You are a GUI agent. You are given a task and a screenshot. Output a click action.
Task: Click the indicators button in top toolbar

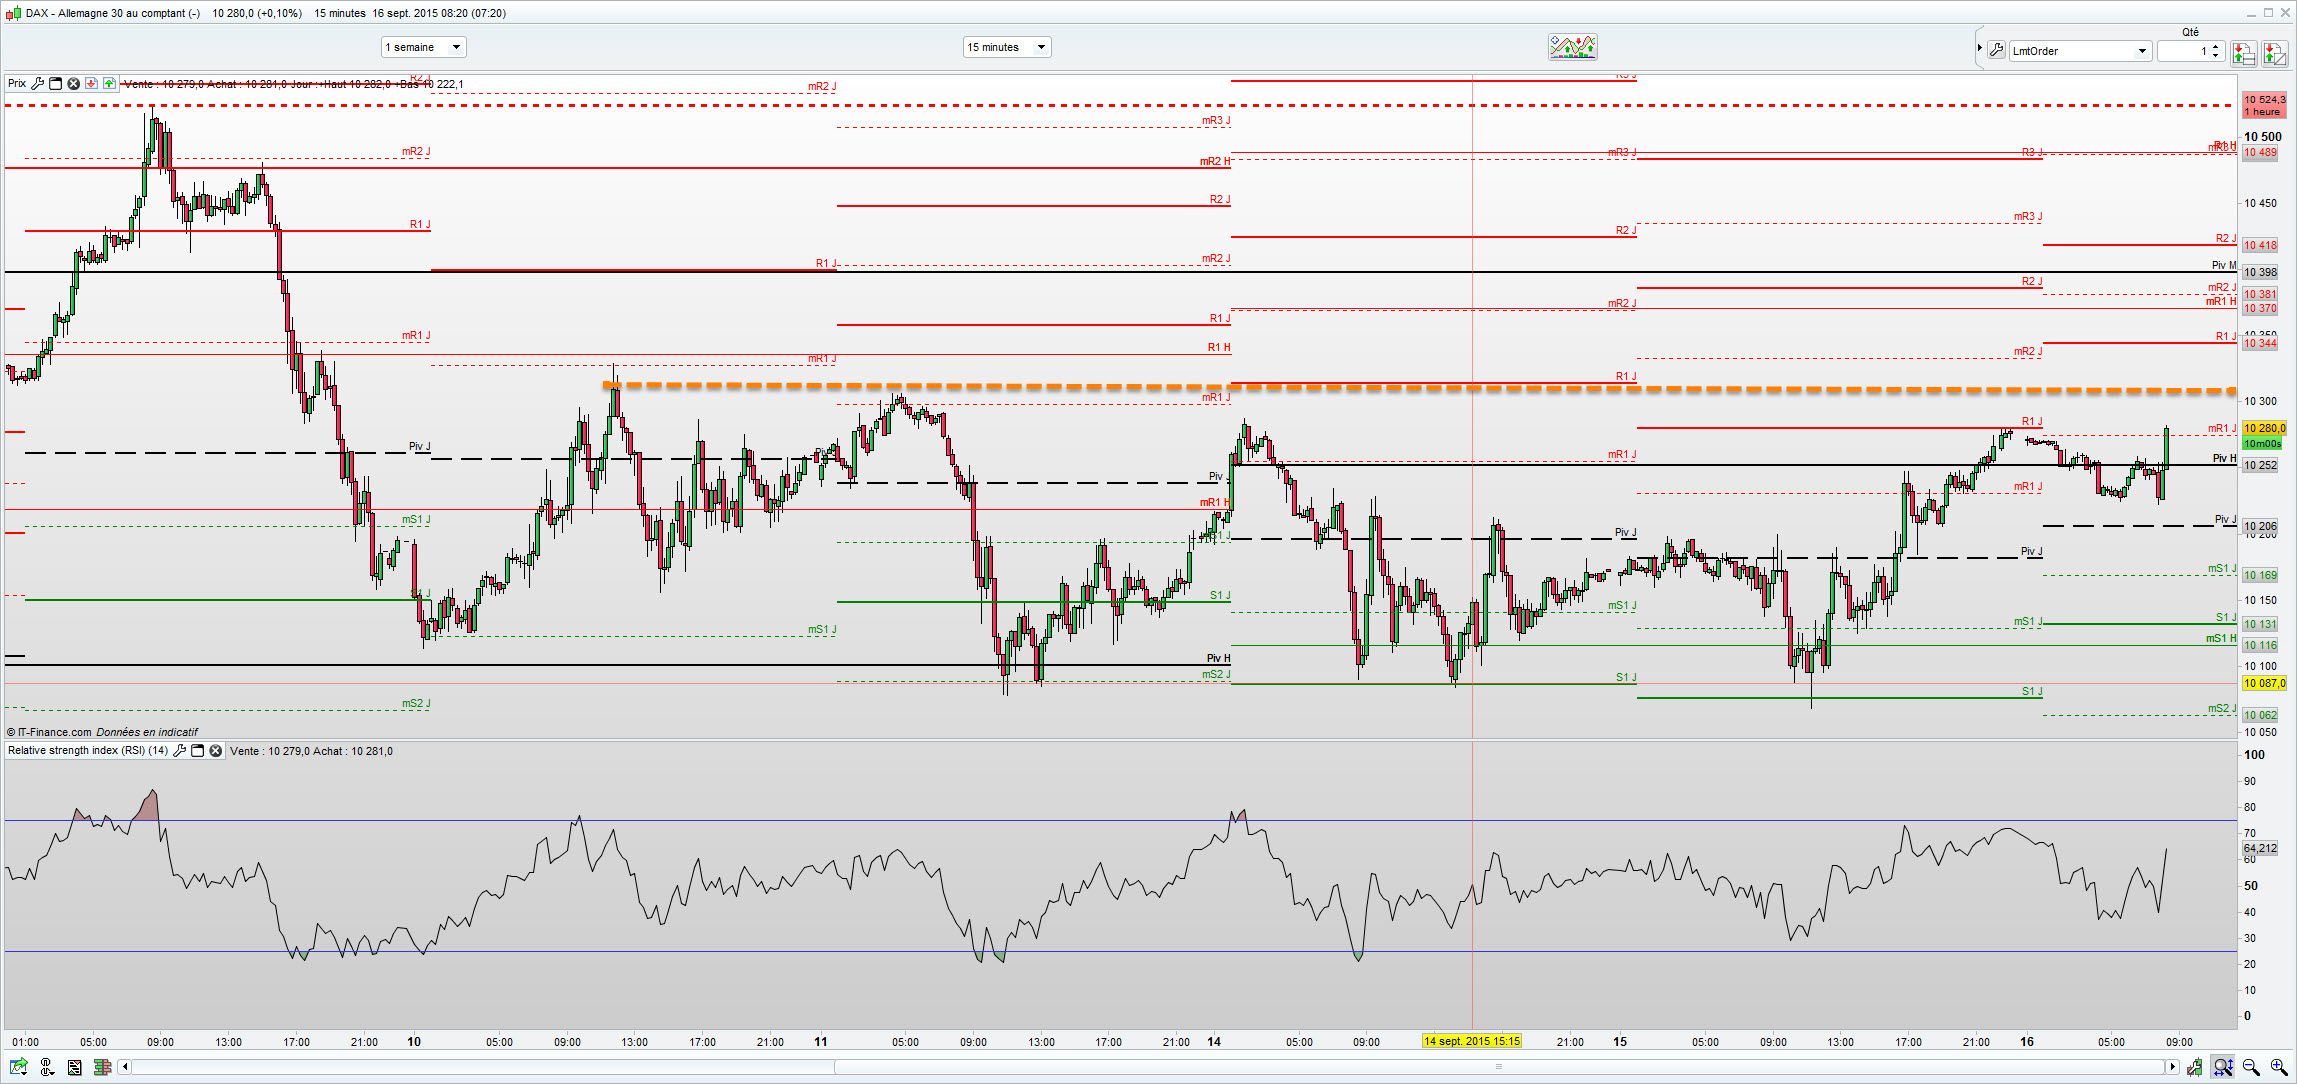(1572, 47)
